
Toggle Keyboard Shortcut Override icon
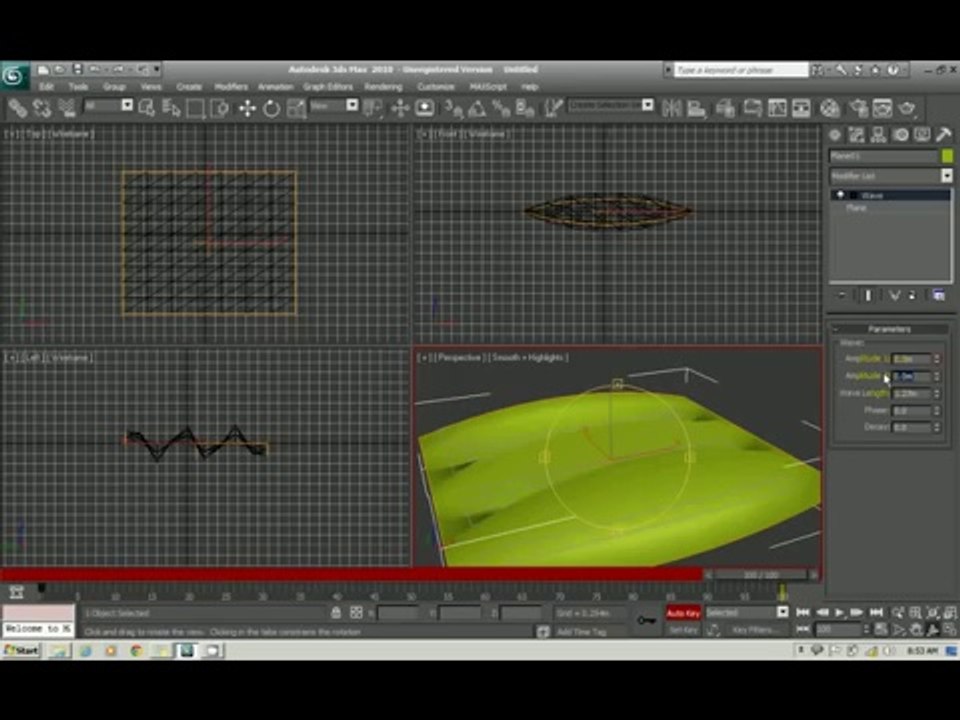[424, 109]
